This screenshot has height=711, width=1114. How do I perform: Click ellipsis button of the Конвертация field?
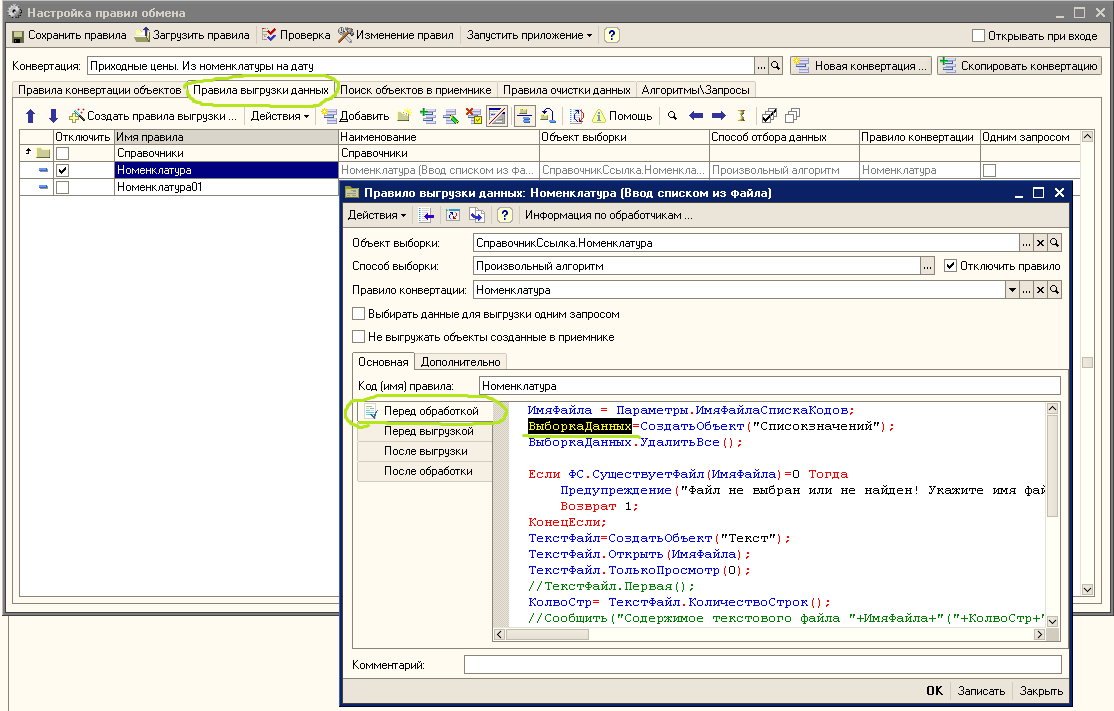[762, 66]
